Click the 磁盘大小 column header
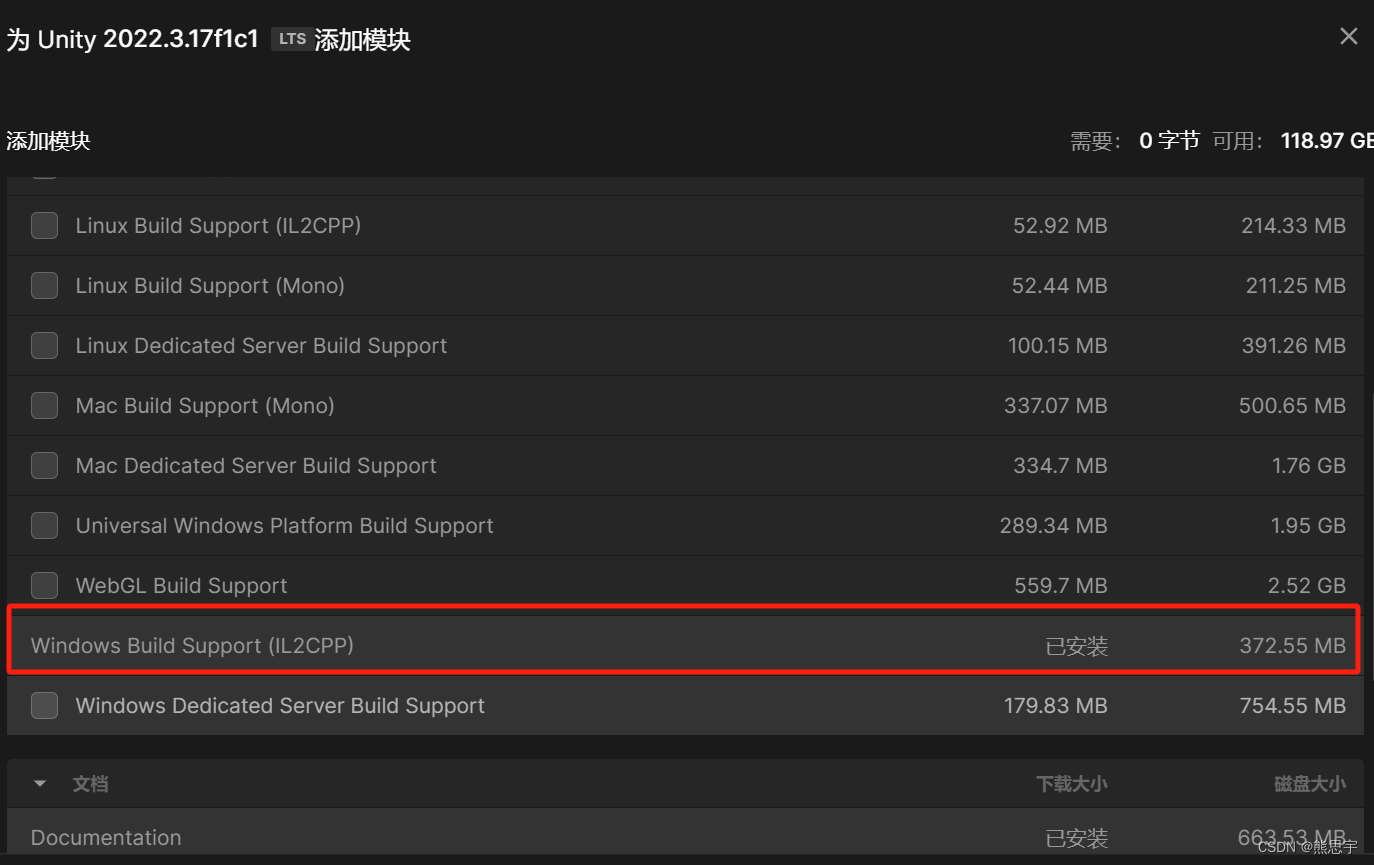This screenshot has height=865, width=1374. point(1310,784)
